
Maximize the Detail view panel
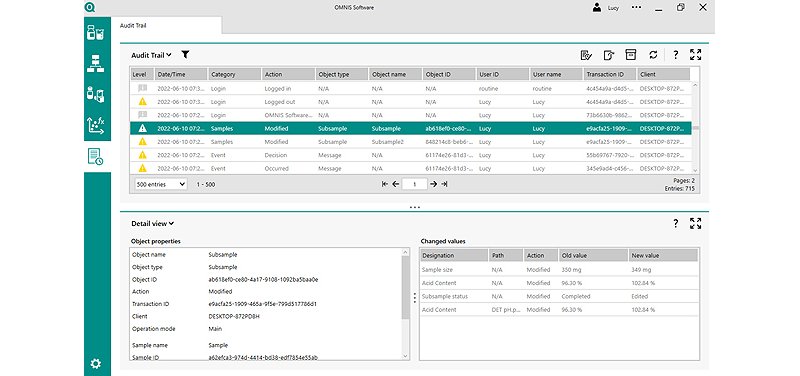coord(695,223)
